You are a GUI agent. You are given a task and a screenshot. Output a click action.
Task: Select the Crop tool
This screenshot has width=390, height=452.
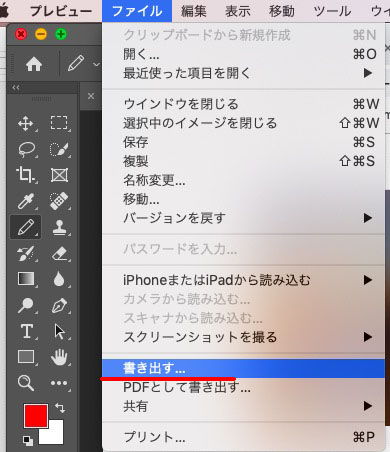click(x=25, y=175)
